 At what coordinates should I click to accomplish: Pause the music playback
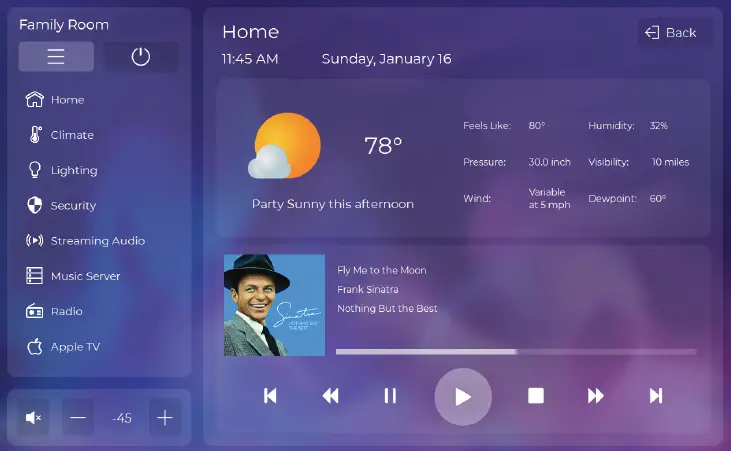coord(390,396)
